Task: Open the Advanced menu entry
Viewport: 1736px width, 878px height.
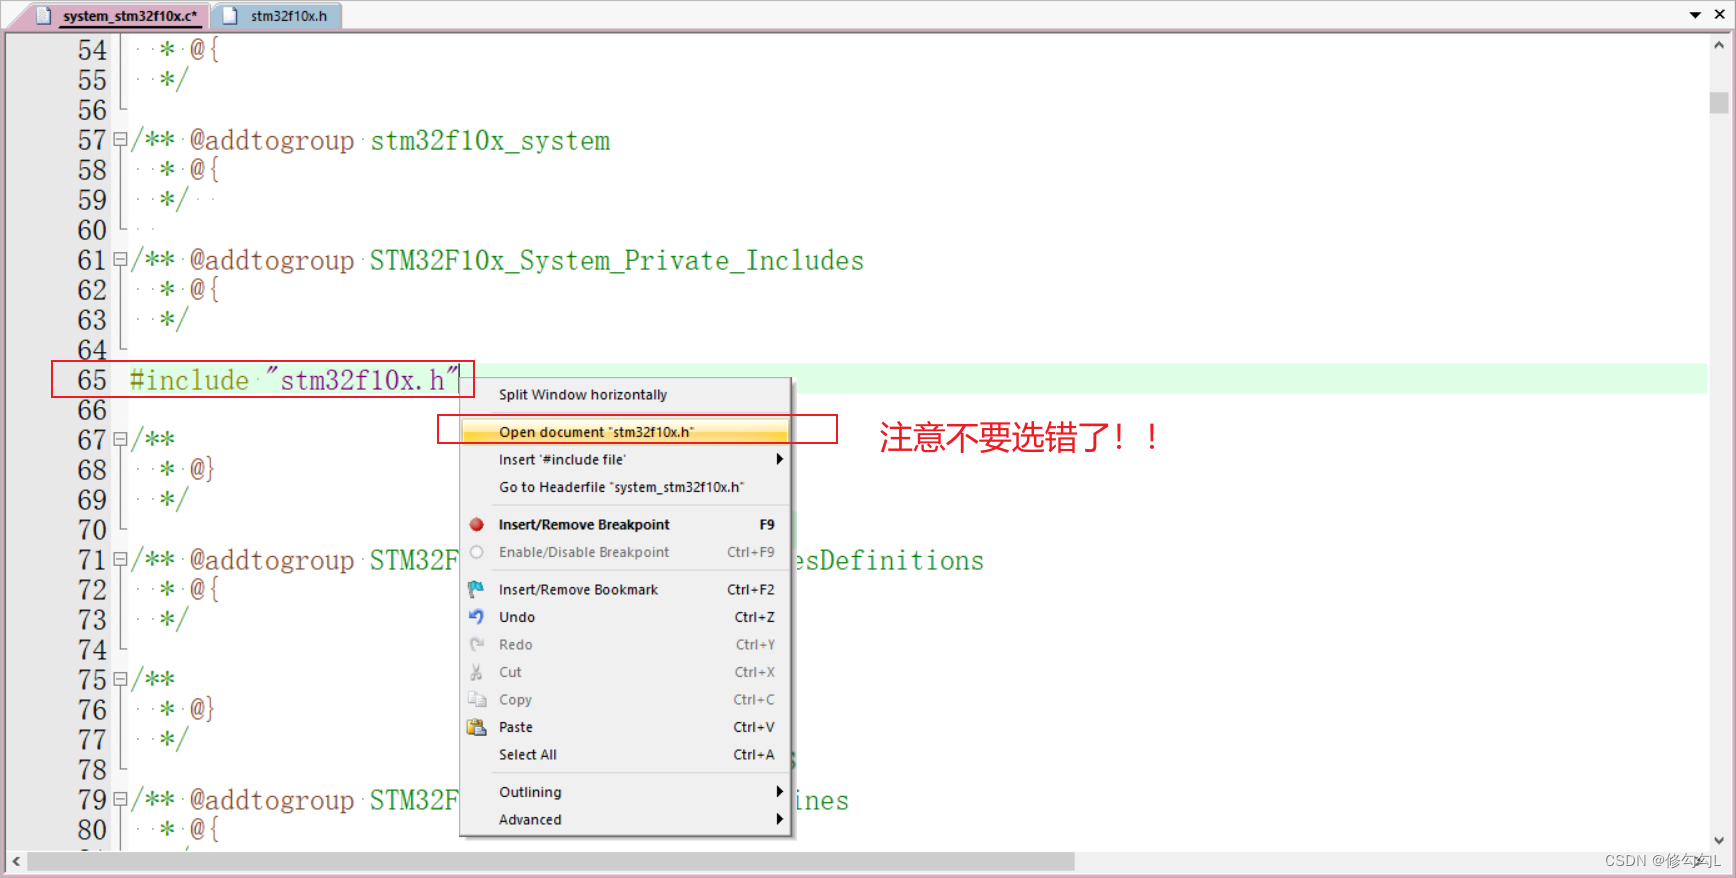Action: coord(626,819)
